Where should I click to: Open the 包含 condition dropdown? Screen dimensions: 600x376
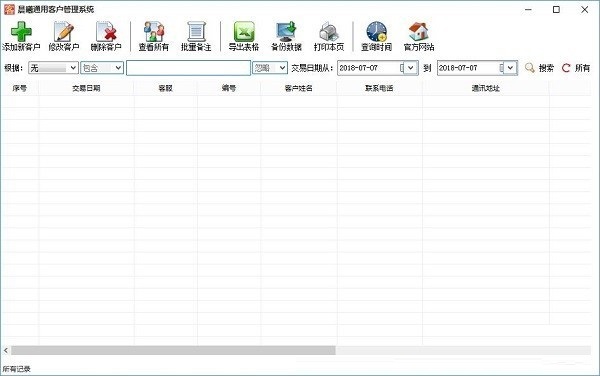102,68
